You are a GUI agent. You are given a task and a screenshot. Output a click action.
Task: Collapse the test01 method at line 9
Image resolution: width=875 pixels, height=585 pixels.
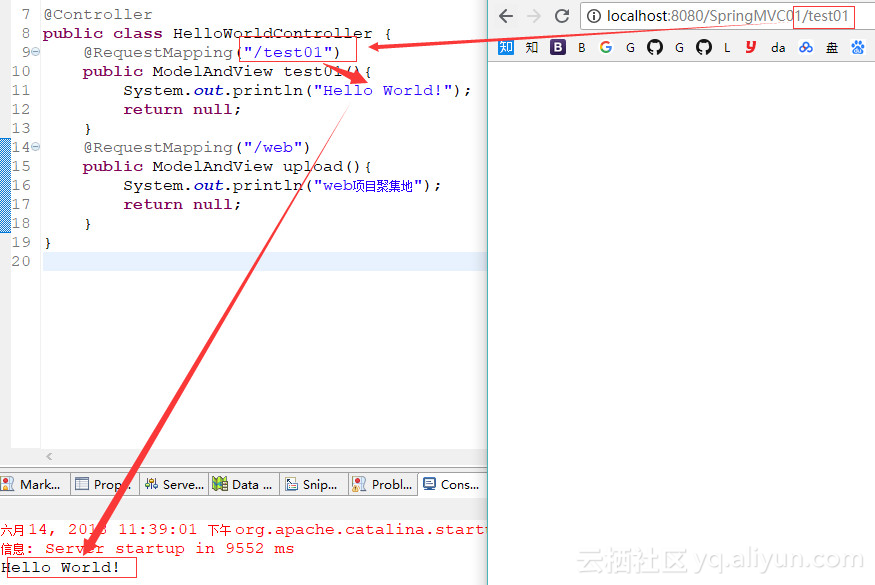(36, 52)
